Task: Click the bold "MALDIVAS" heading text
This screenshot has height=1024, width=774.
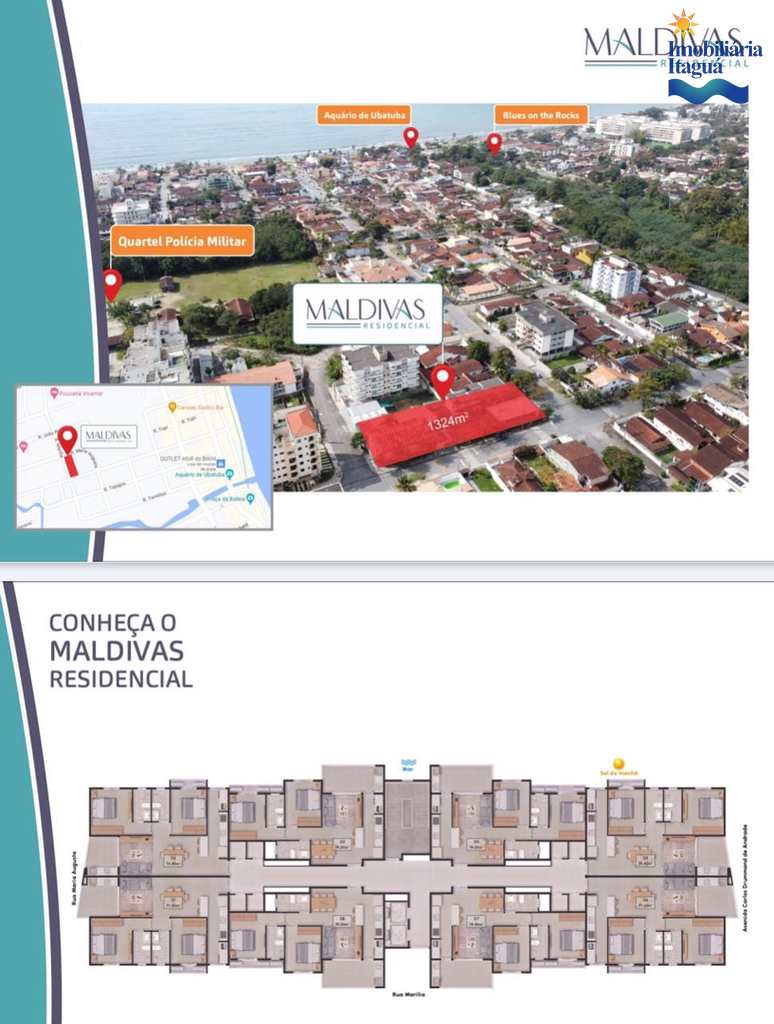Action: (x=116, y=650)
